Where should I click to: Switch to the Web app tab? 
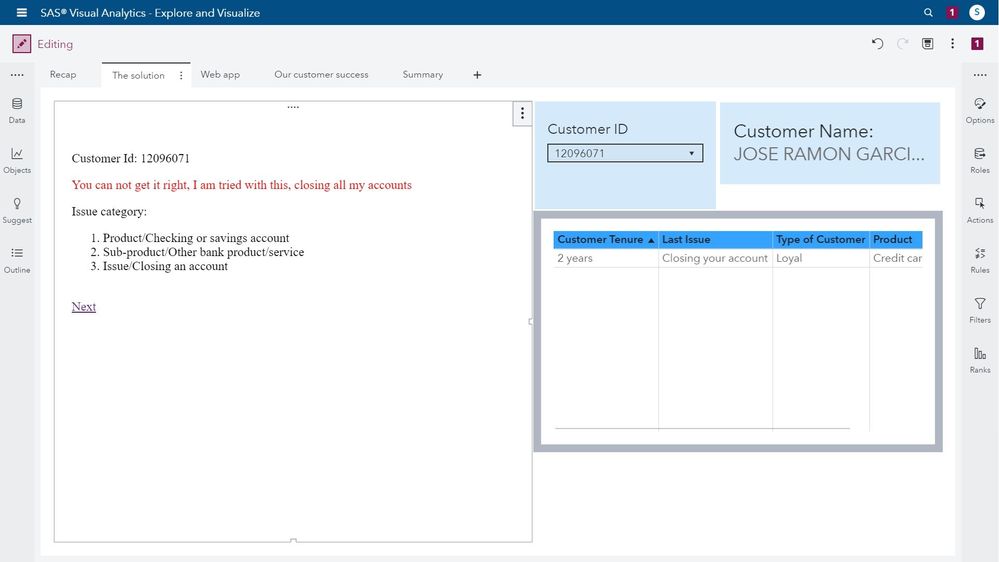click(220, 75)
